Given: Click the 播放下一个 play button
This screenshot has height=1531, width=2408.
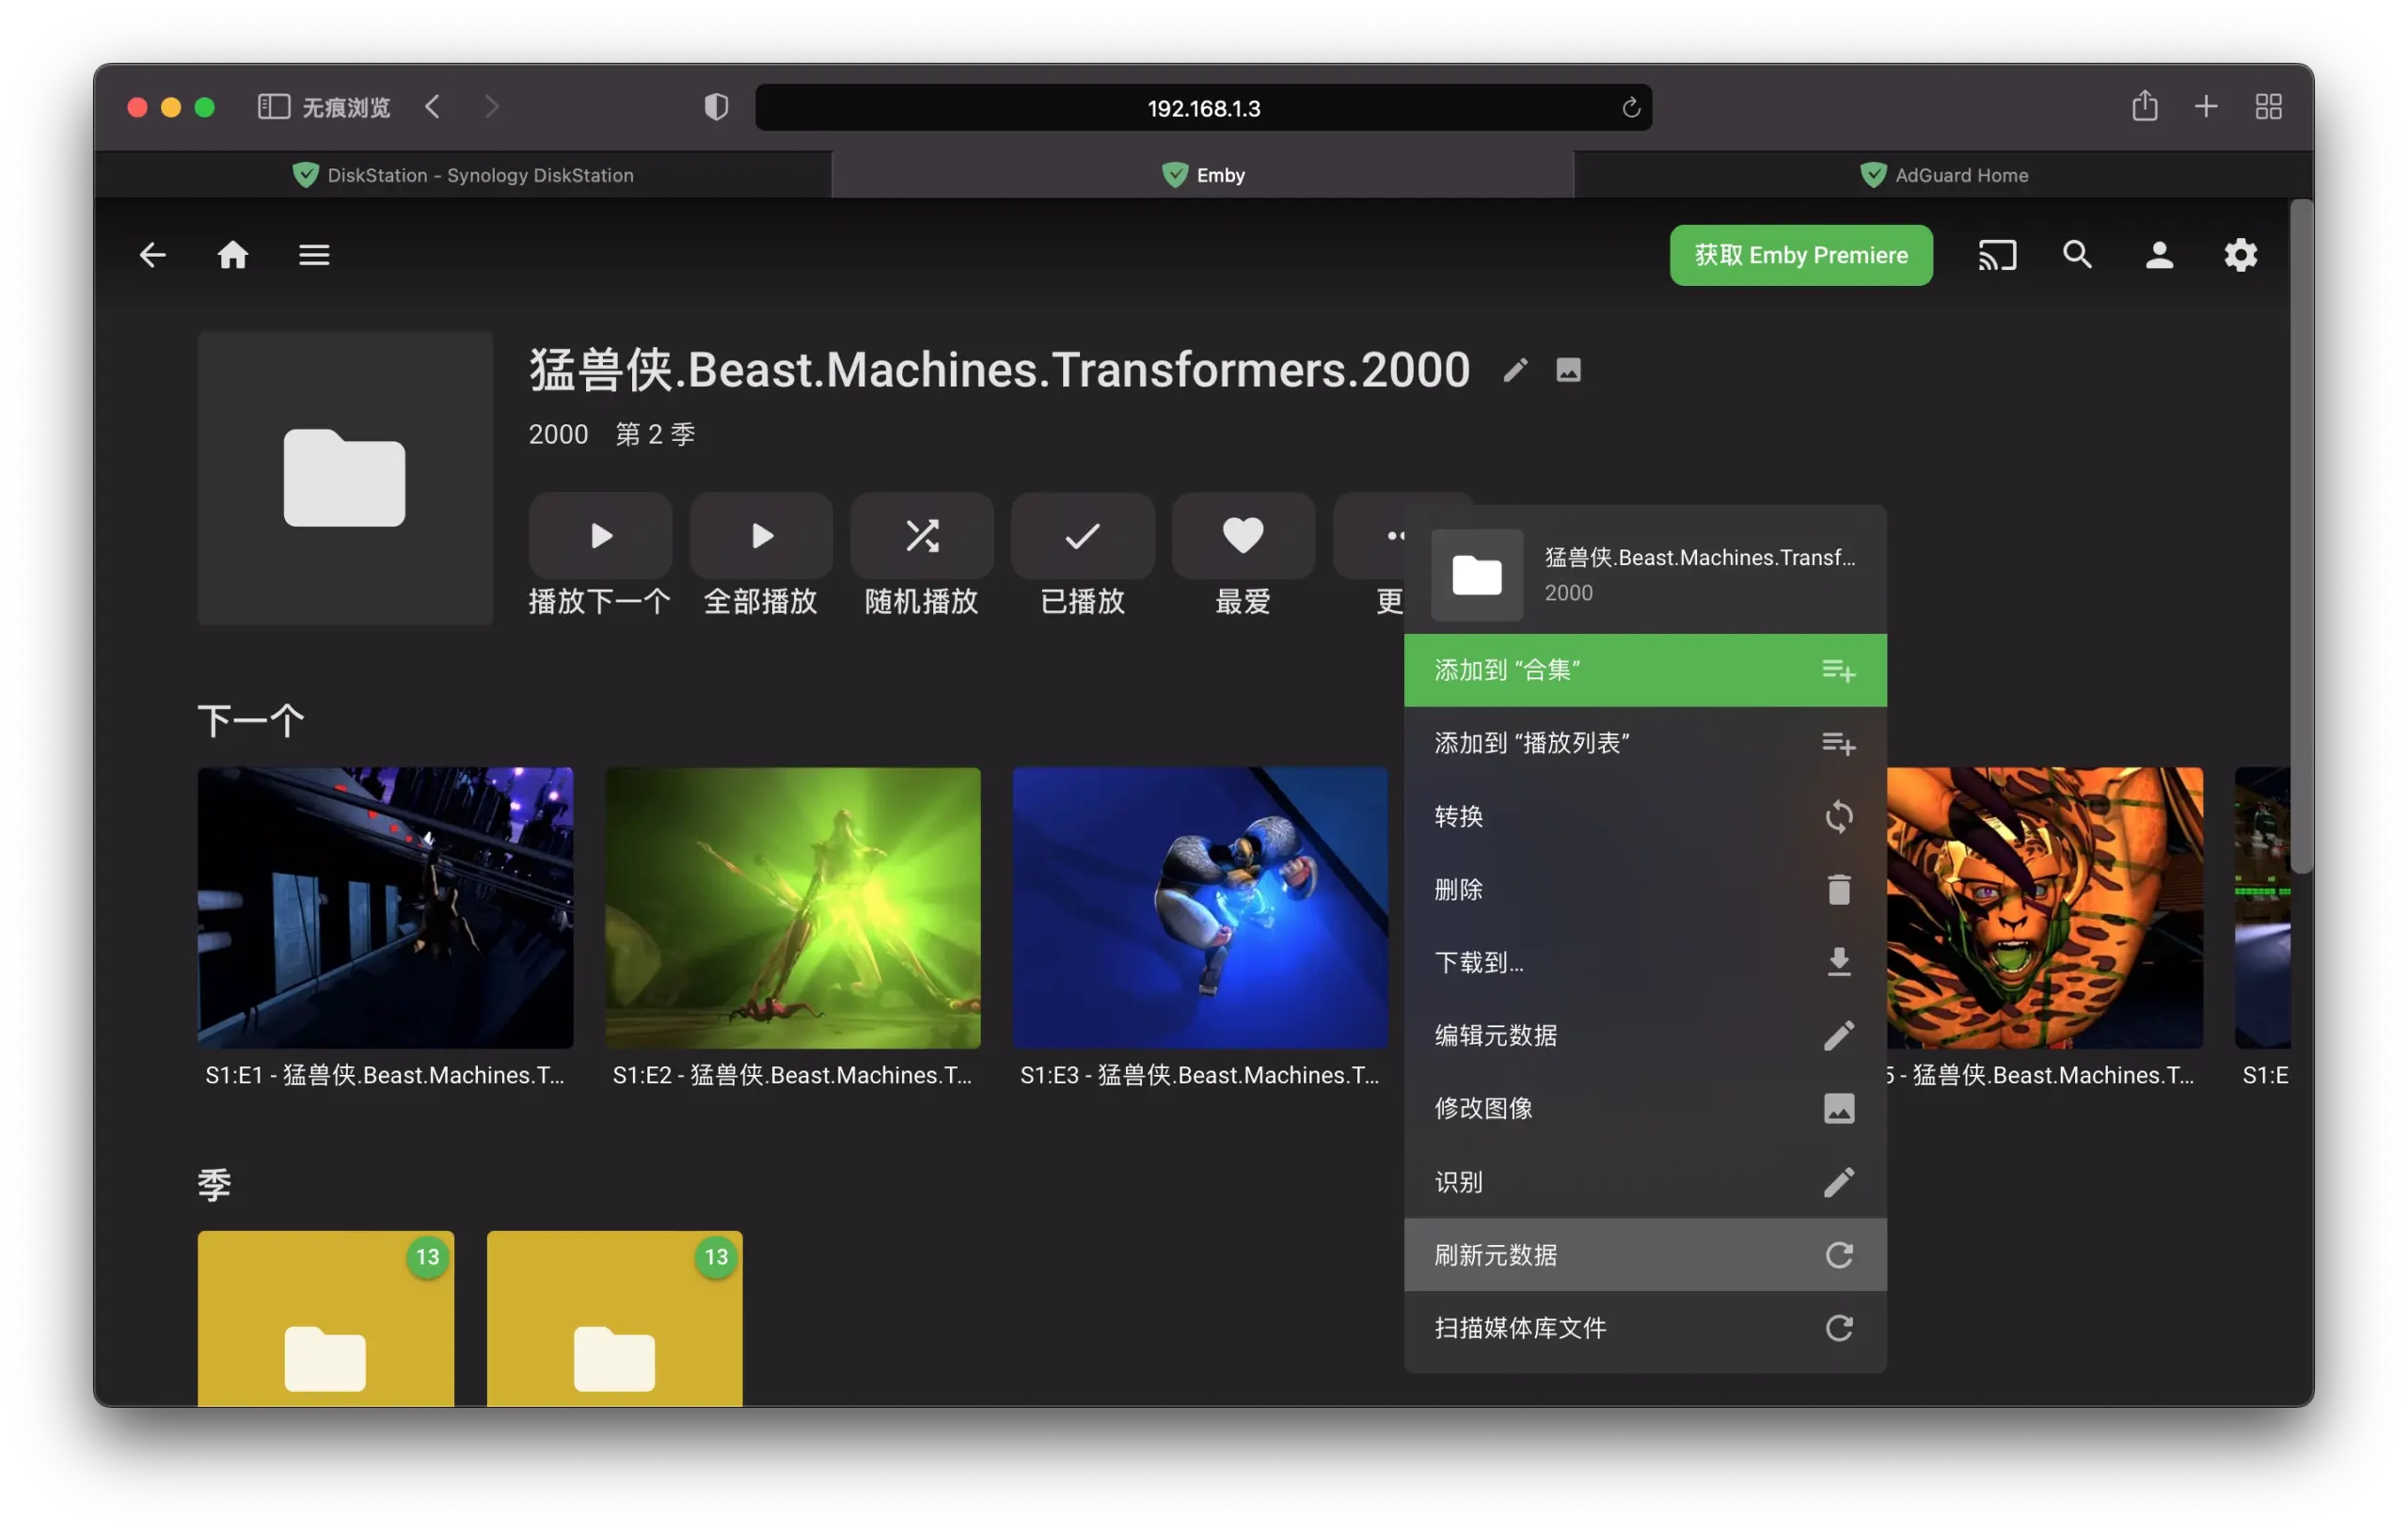Looking at the screenshot, I should (600, 536).
